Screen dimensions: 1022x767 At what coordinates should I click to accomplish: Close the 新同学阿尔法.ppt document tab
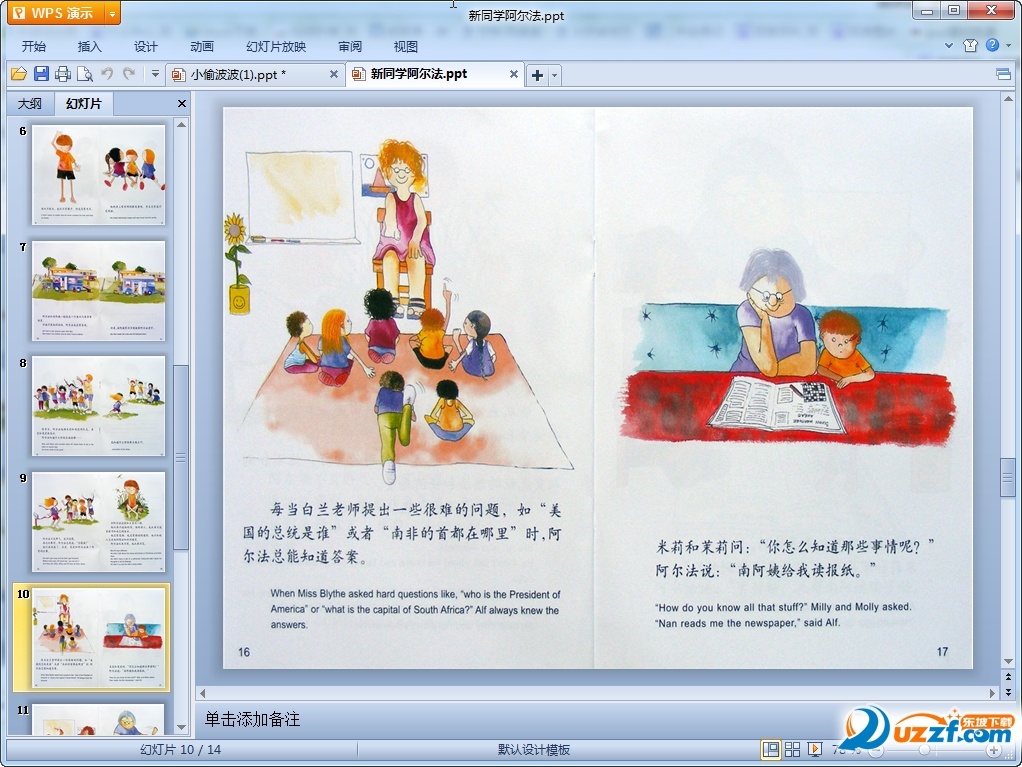pos(514,74)
